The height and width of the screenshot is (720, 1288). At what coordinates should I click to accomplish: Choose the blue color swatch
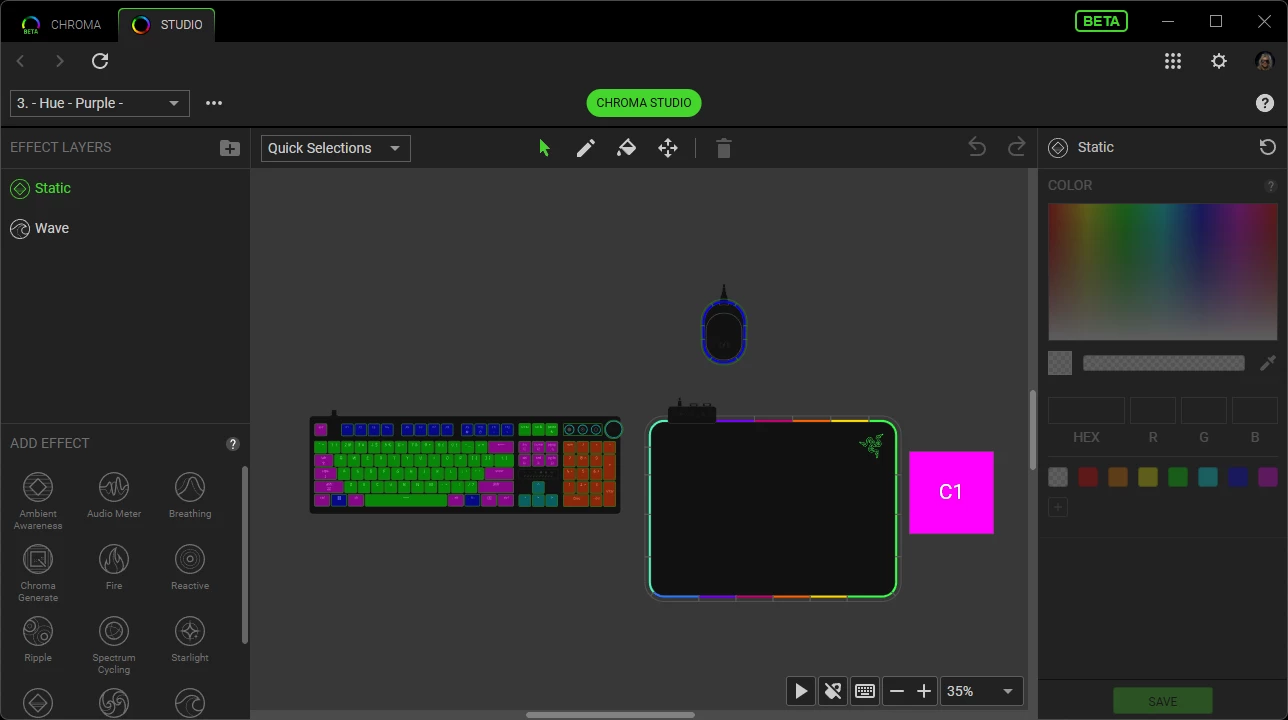pos(1238,477)
